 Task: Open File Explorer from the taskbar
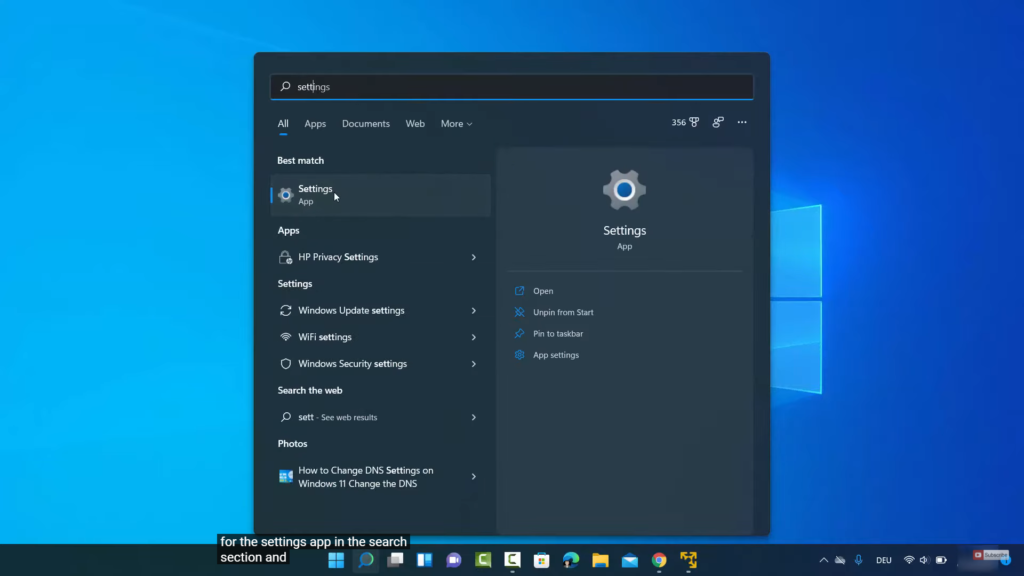pos(600,560)
